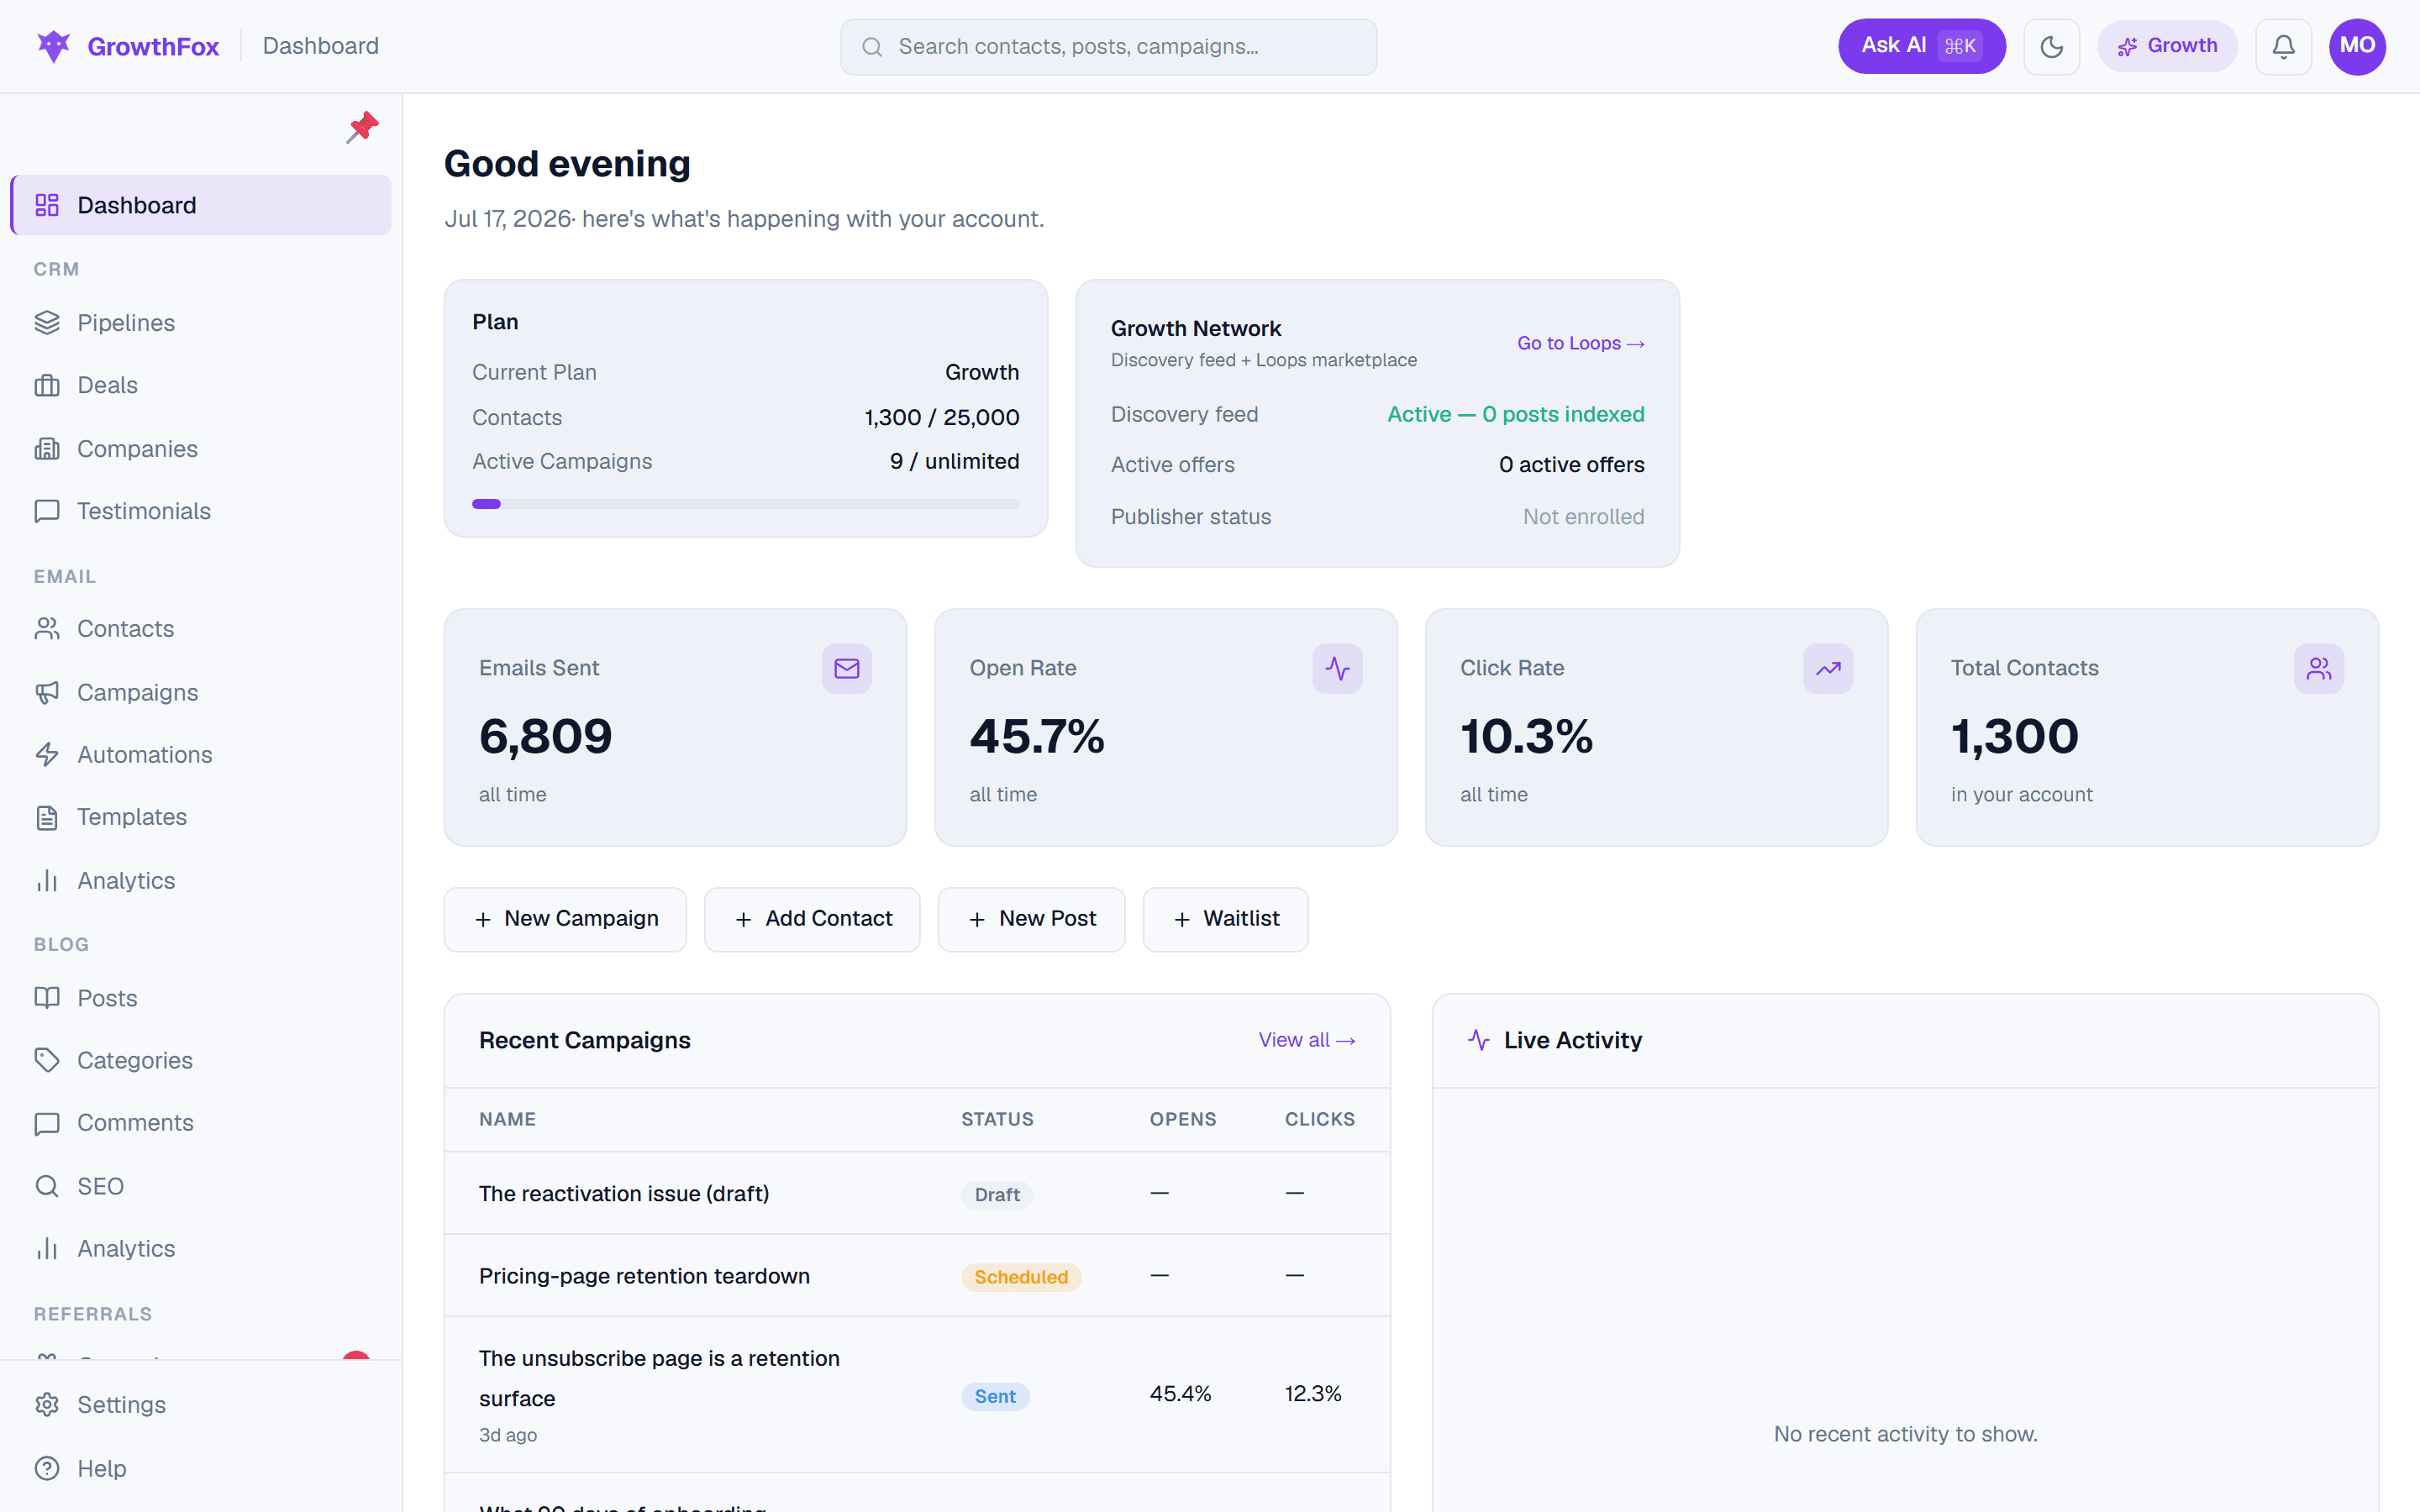This screenshot has width=2420, height=1512.
Task: Click the NAME column header
Action: pyautogui.click(x=507, y=1119)
